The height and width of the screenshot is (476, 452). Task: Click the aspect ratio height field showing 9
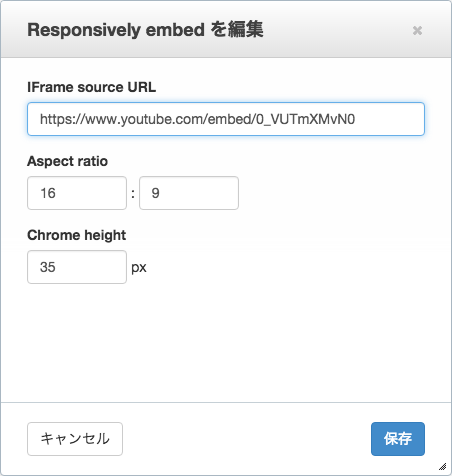coord(189,193)
